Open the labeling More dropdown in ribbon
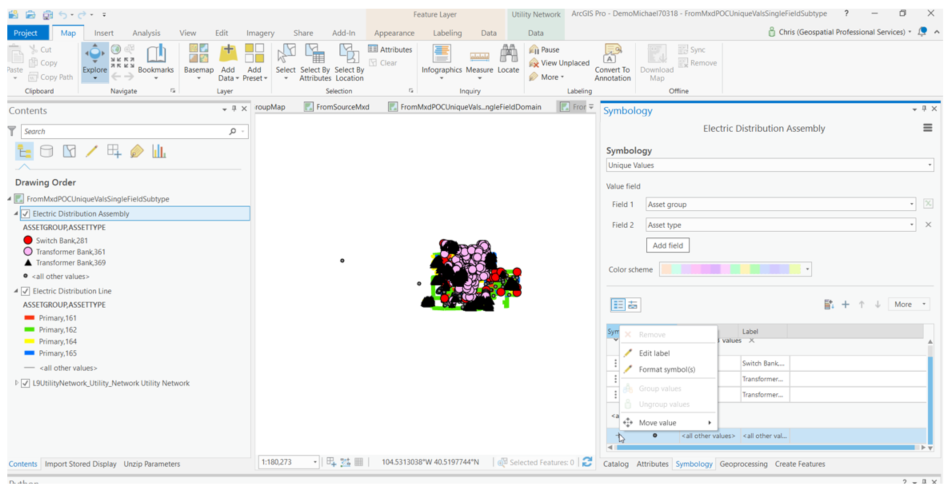The height and width of the screenshot is (489, 950). (546, 77)
